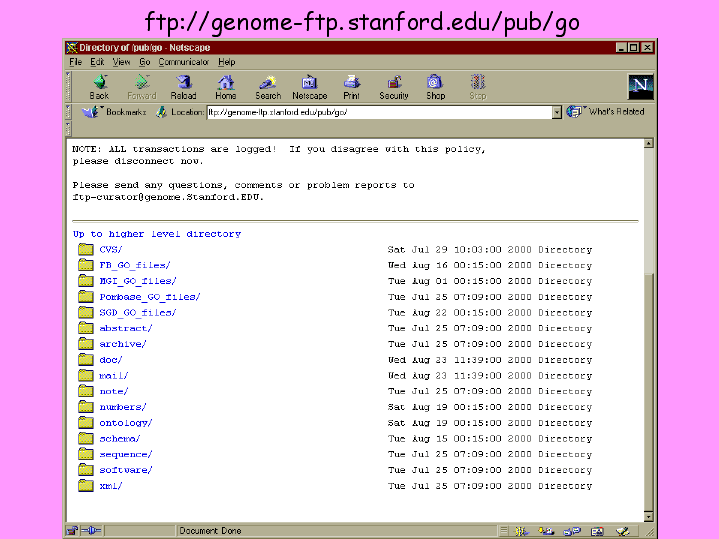
Task: Go to Home via toolbar icon
Action: [x=226, y=86]
